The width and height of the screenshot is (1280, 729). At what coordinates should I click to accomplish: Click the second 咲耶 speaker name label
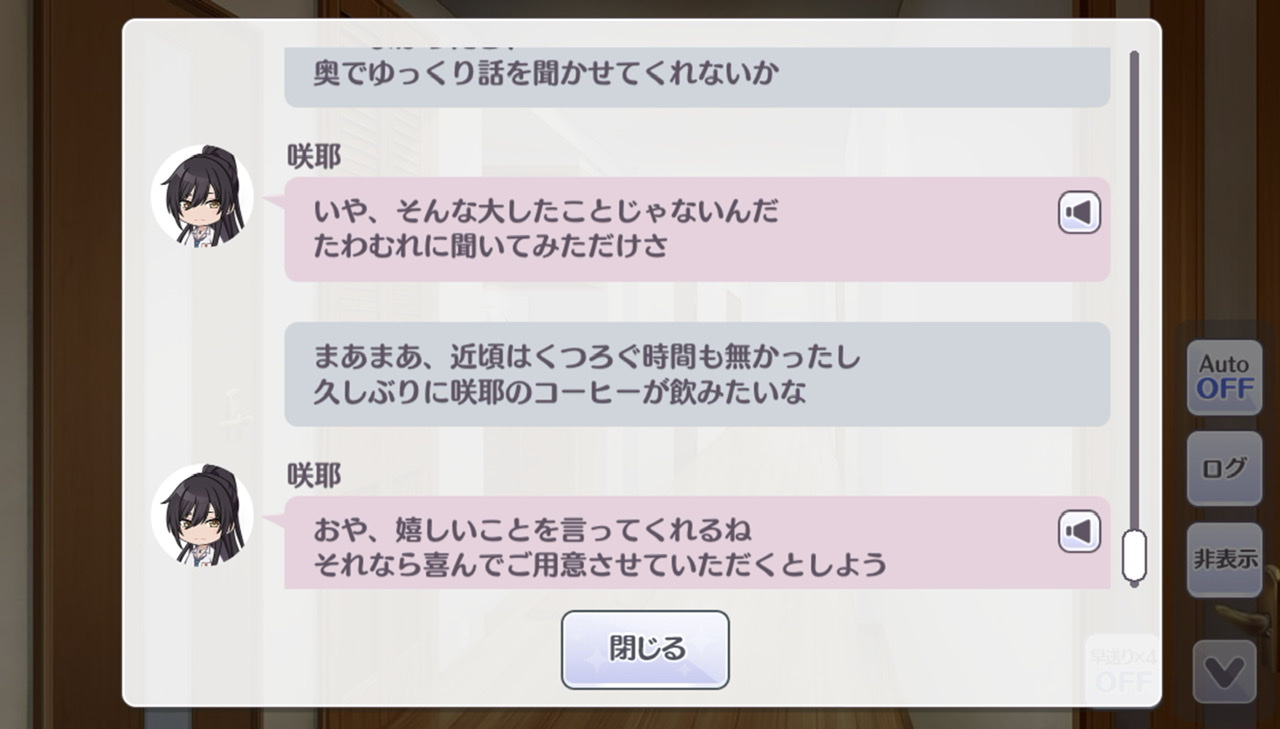click(314, 476)
